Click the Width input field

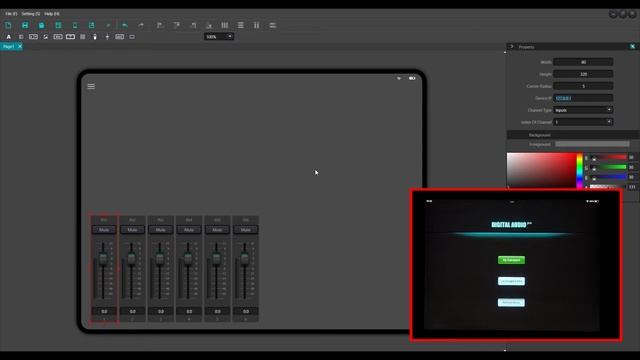pyautogui.click(x=583, y=62)
